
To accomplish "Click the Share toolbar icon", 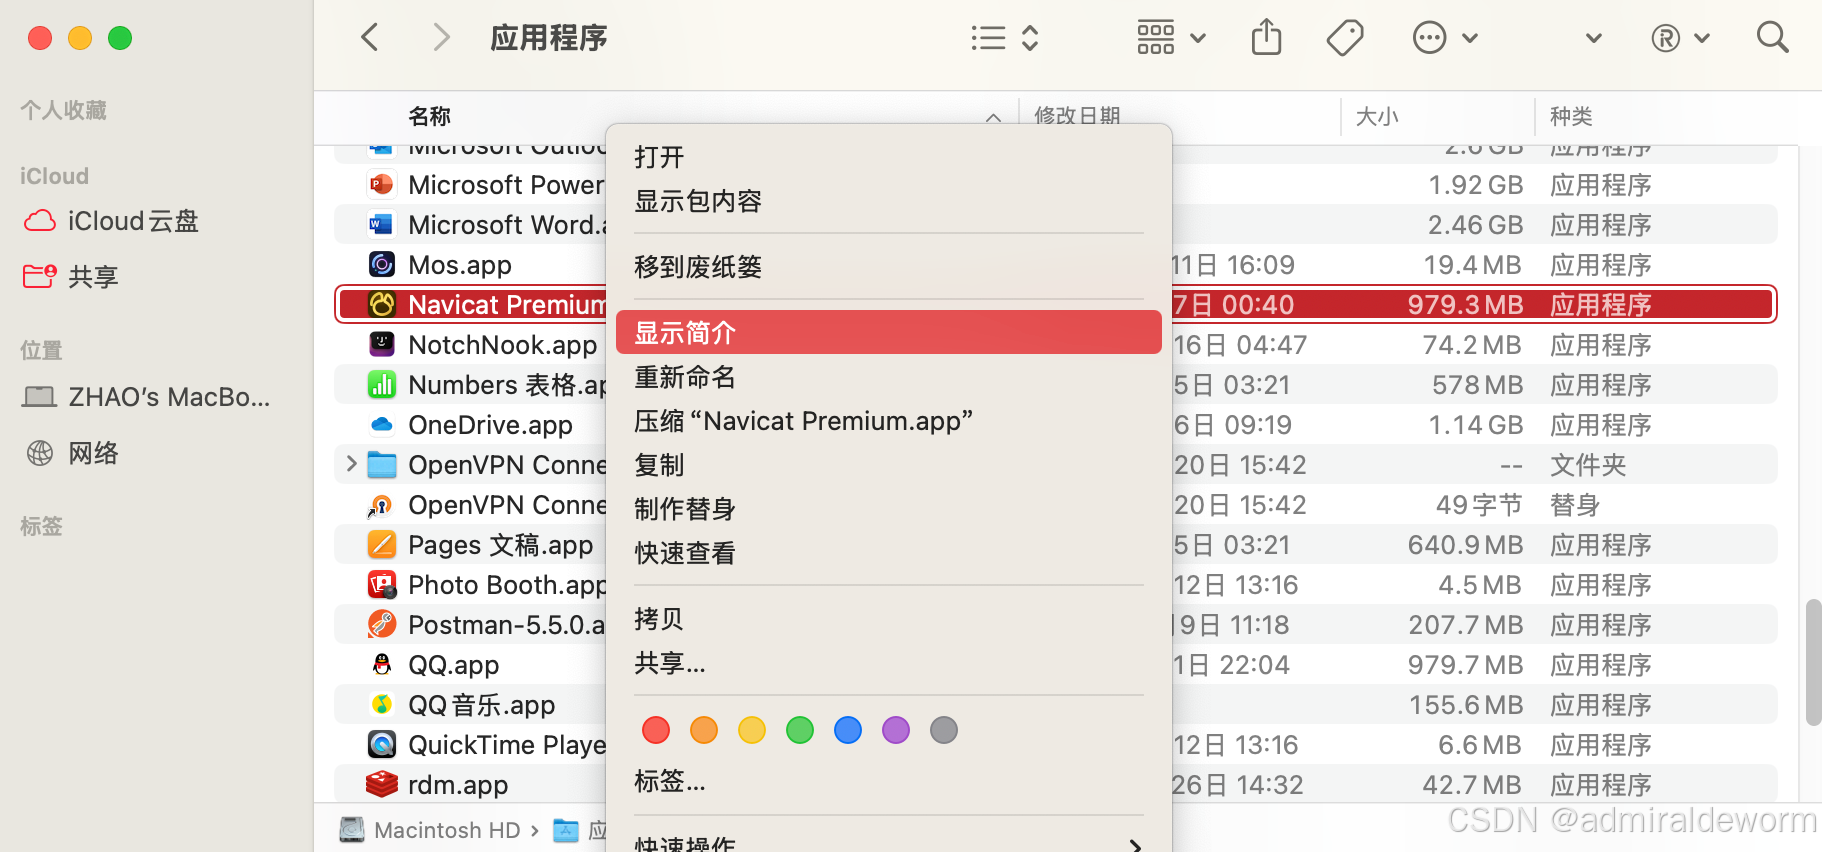I will tap(1266, 38).
